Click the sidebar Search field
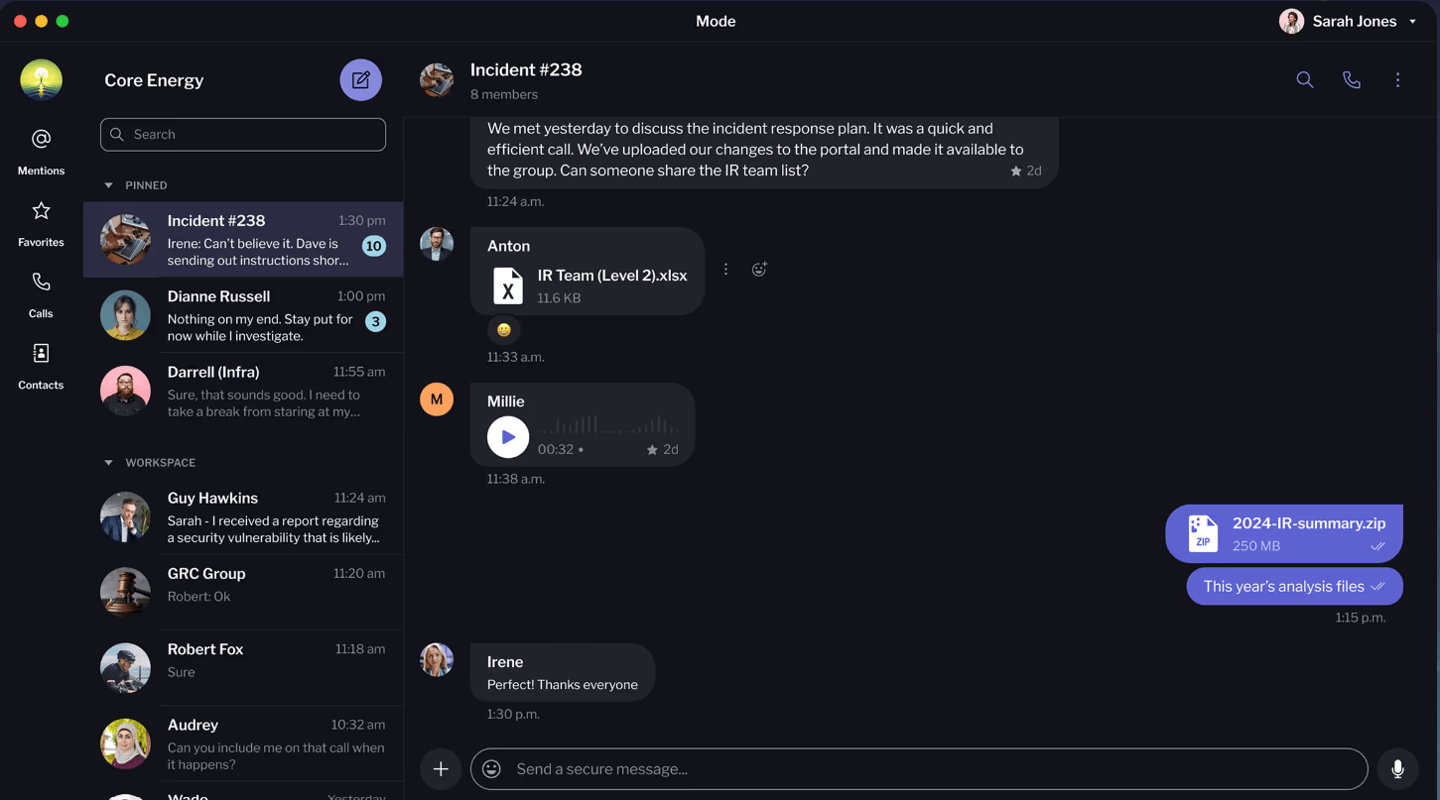 point(243,134)
